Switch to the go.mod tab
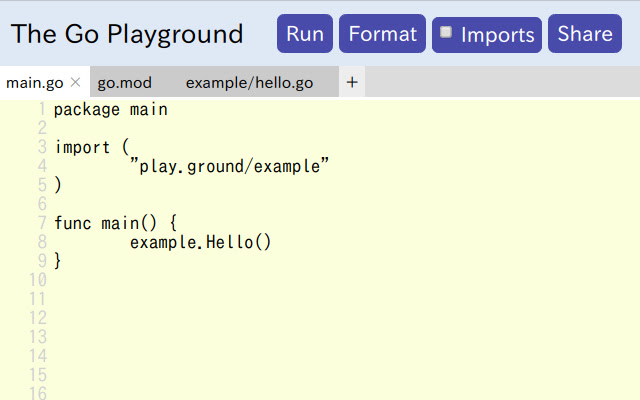This screenshot has width=640, height=400. (124, 83)
